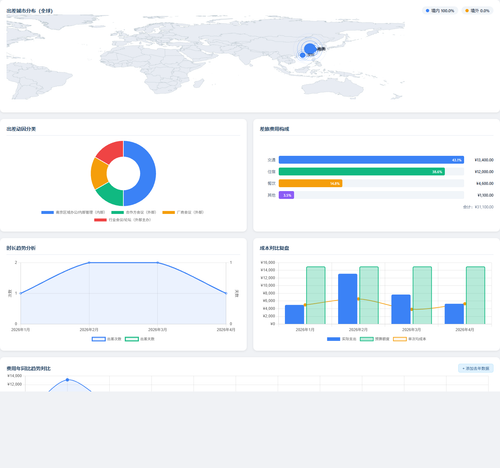Select the red donut chart segment
This screenshot has width=500, height=468.
(x=112, y=151)
